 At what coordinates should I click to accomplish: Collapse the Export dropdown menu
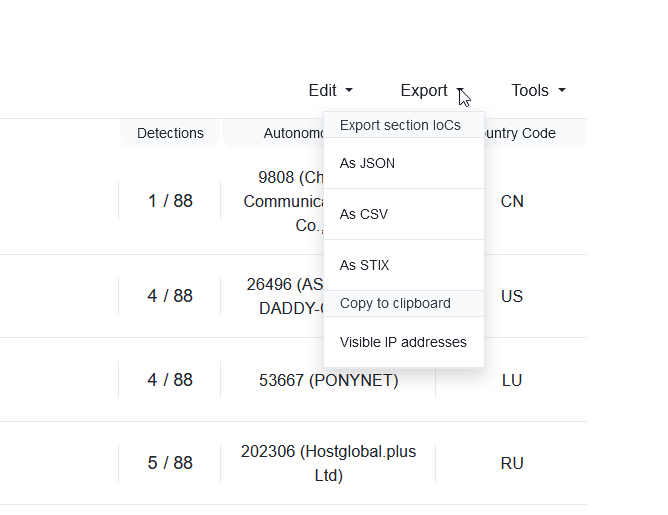pyautogui.click(x=432, y=90)
